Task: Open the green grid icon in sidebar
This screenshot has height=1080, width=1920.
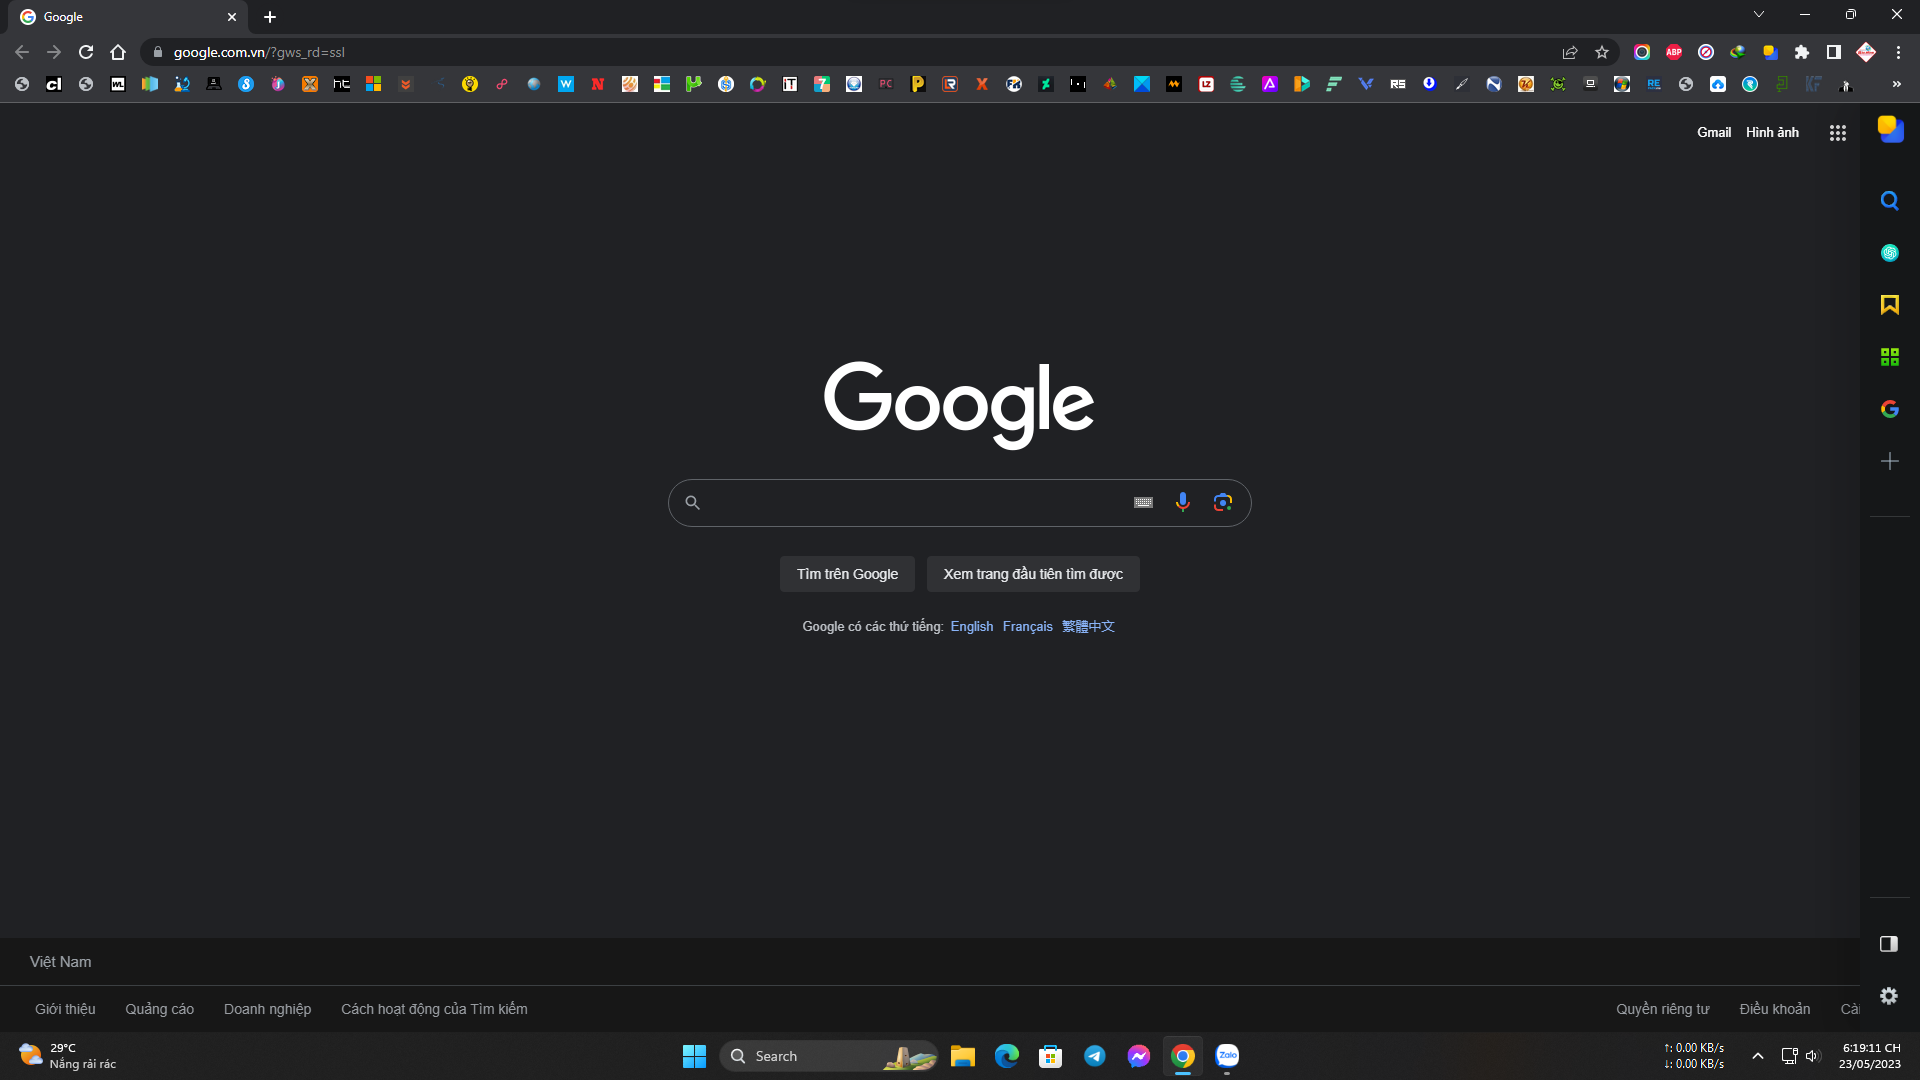Action: click(x=1889, y=357)
